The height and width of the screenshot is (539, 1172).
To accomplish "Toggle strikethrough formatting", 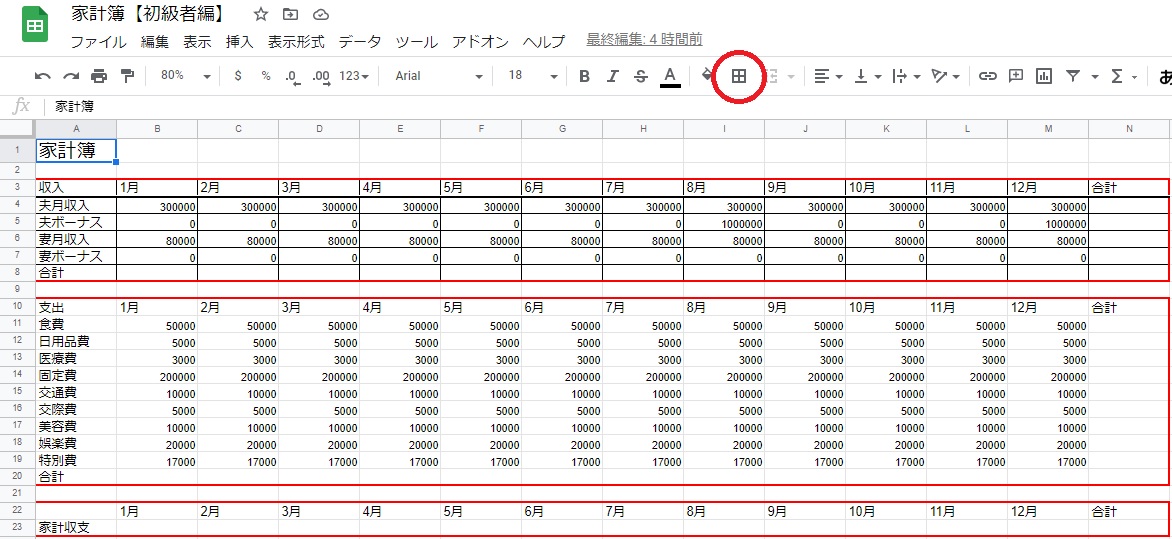I will pyautogui.click(x=641, y=76).
